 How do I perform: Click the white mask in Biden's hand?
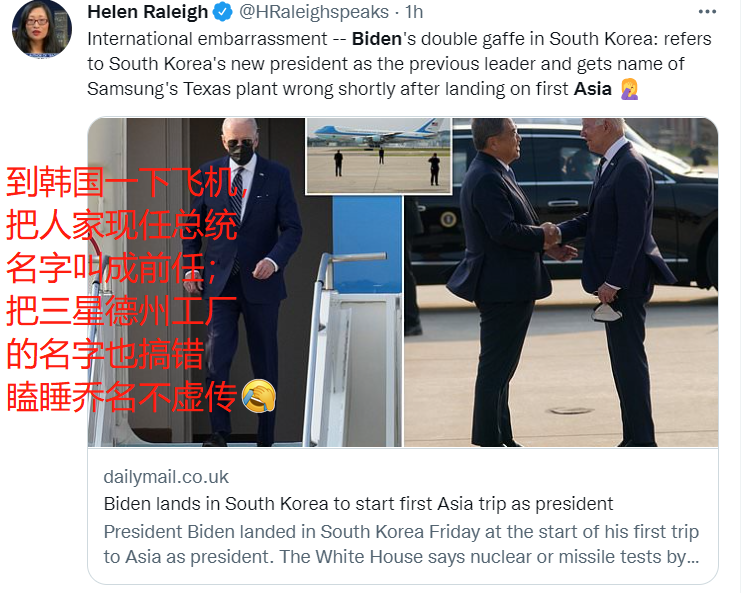pos(606,312)
